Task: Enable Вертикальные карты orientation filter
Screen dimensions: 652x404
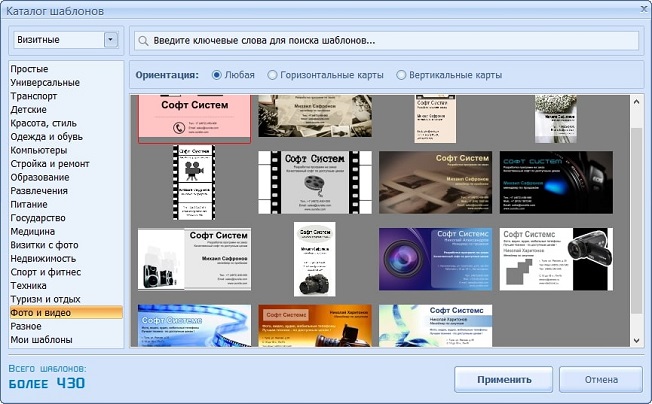Action: 402,75
